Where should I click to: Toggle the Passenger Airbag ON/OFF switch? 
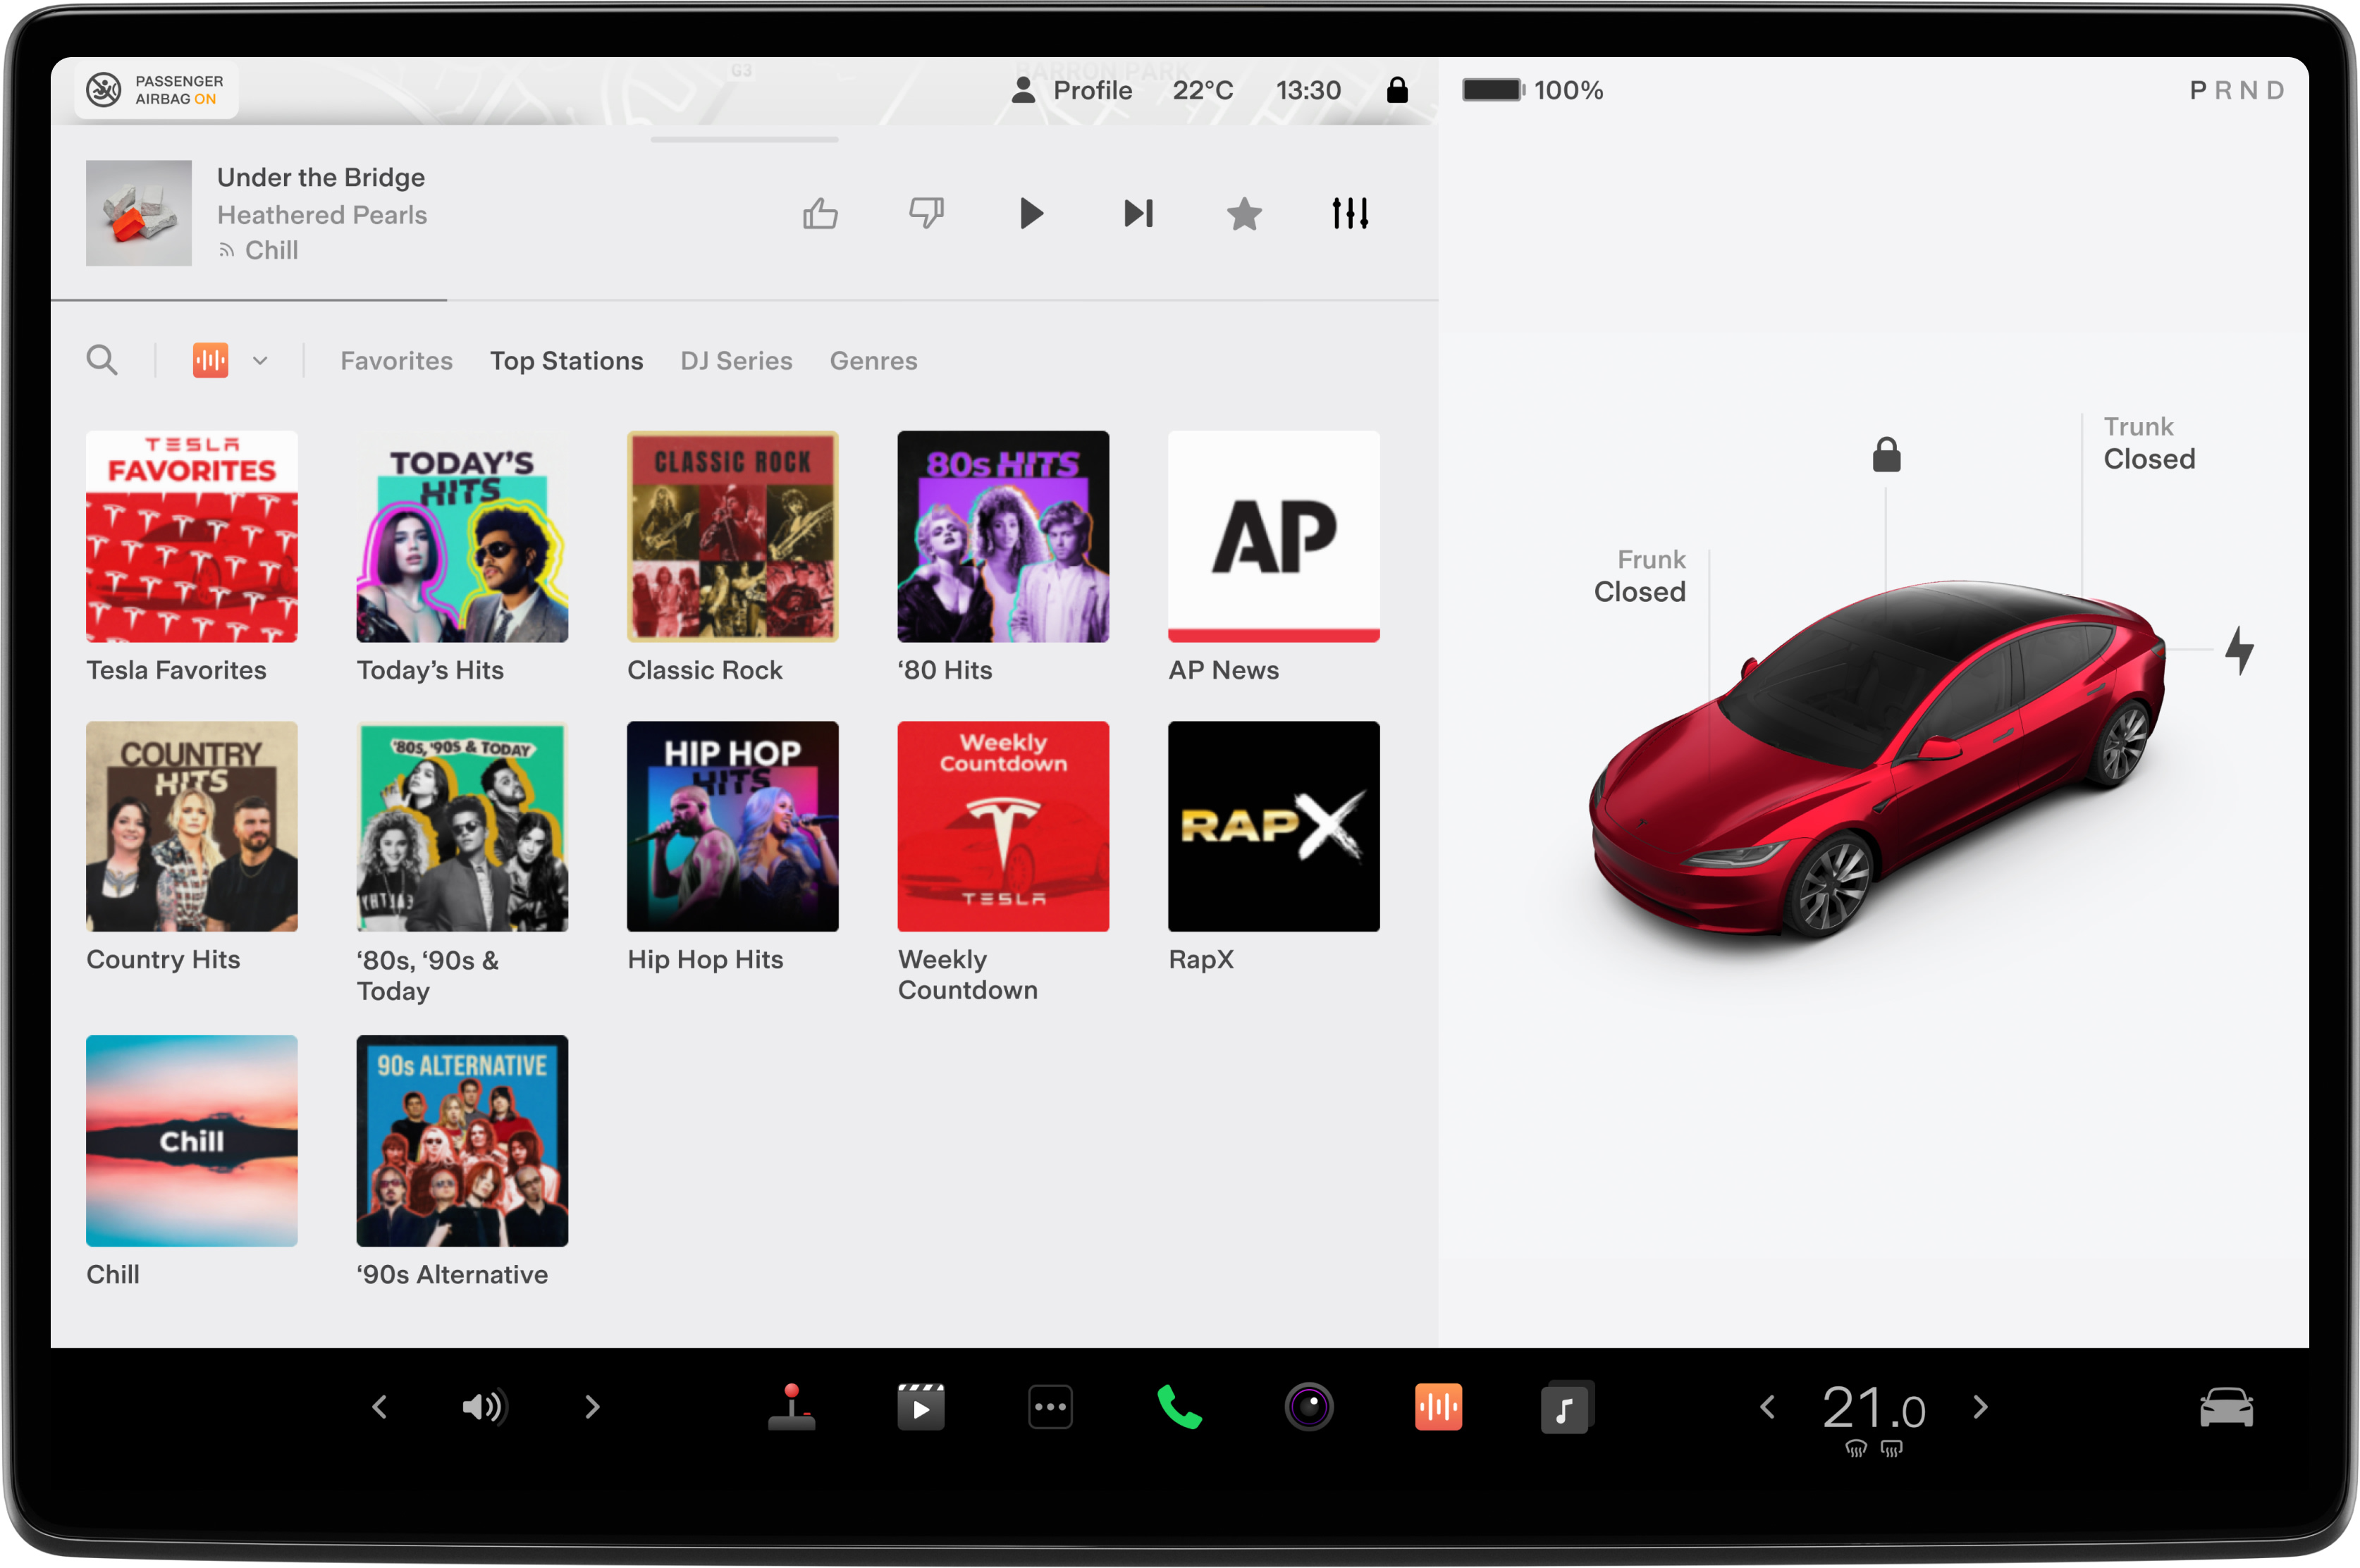coord(158,89)
